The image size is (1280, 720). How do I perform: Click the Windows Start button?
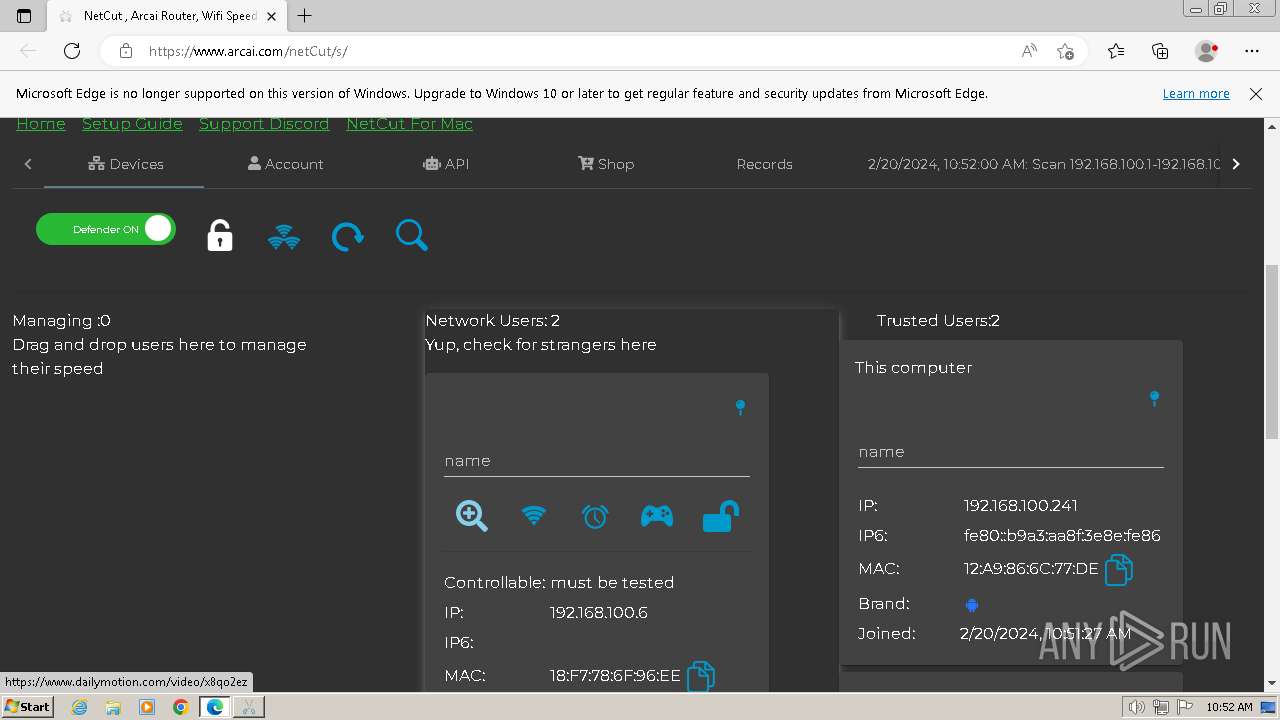[x=27, y=706]
